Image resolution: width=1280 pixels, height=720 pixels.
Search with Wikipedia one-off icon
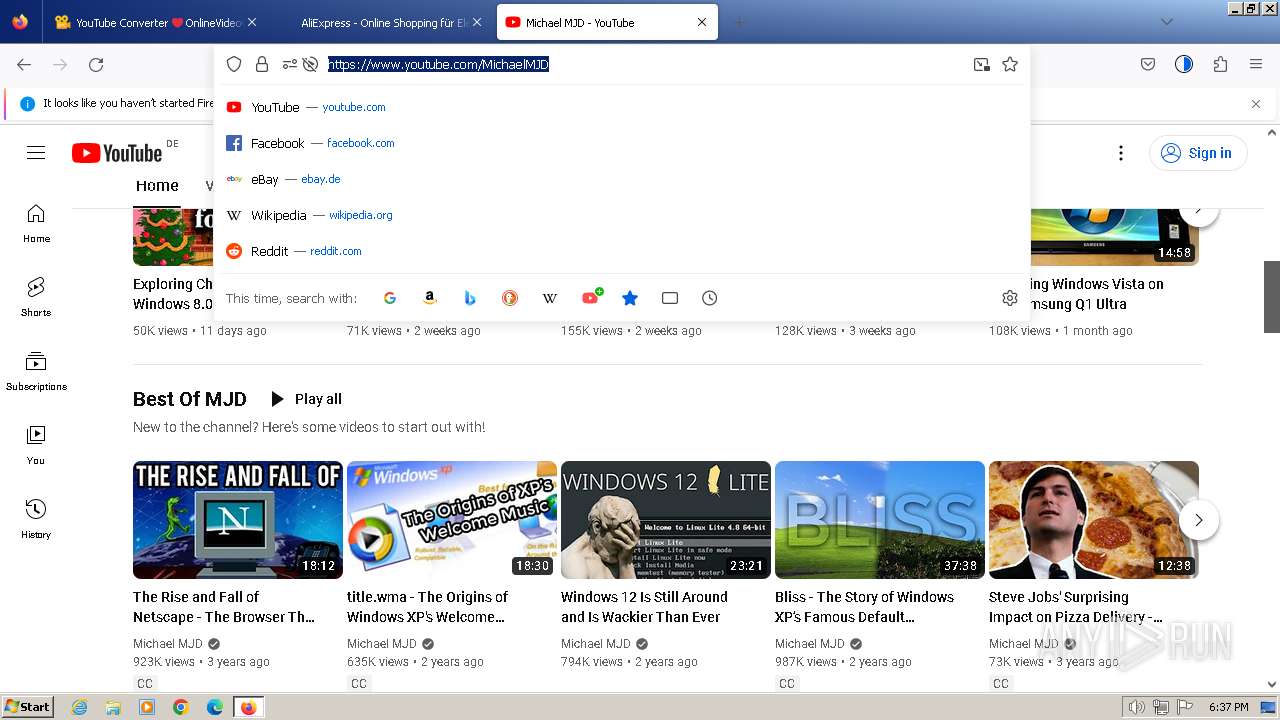550,298
